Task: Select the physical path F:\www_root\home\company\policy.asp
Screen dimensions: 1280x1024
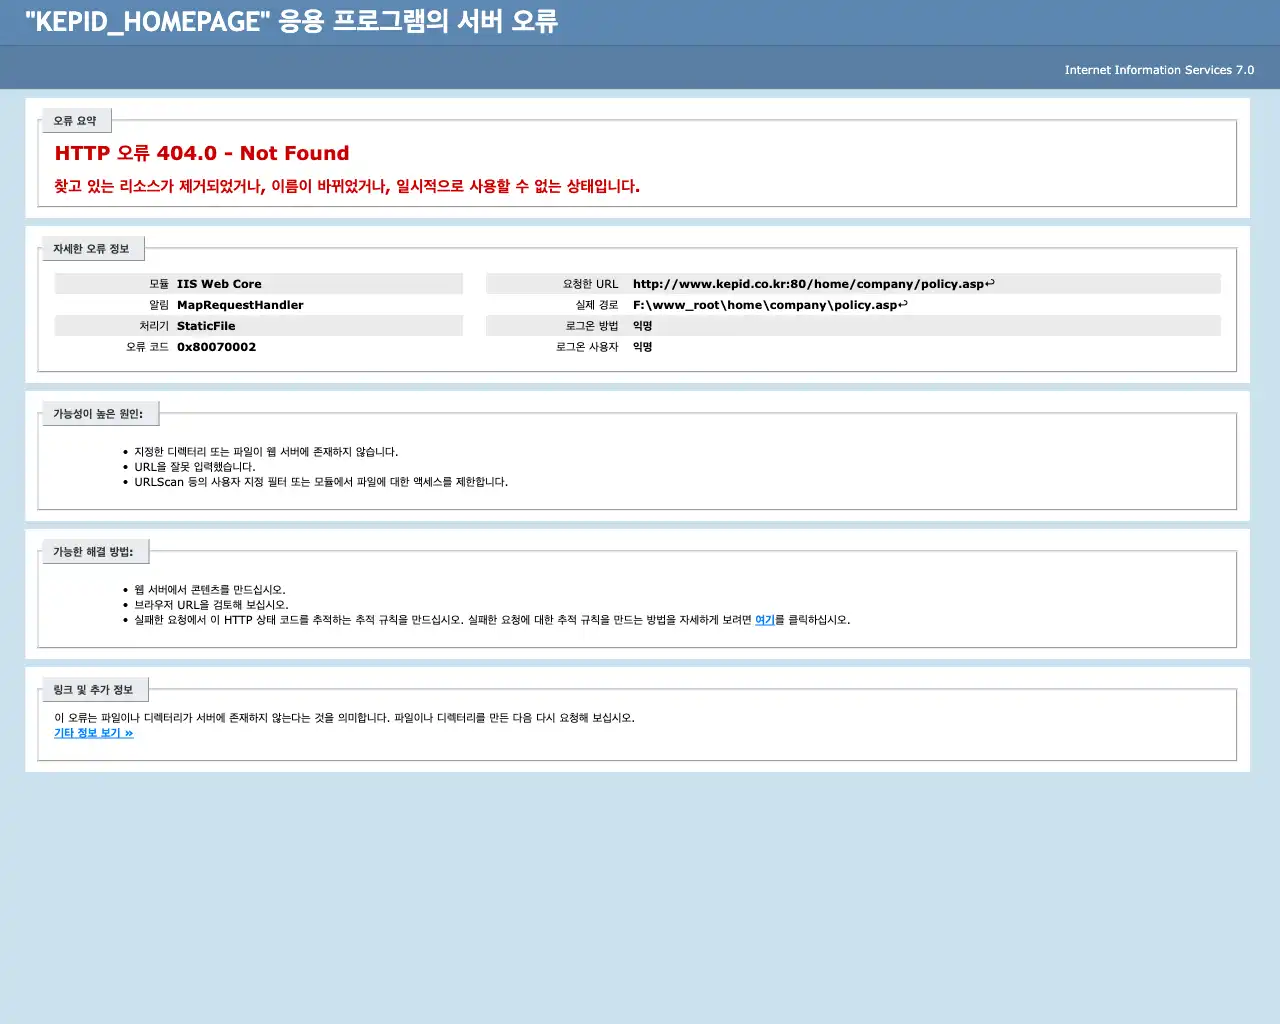Action: coord(768,304)
